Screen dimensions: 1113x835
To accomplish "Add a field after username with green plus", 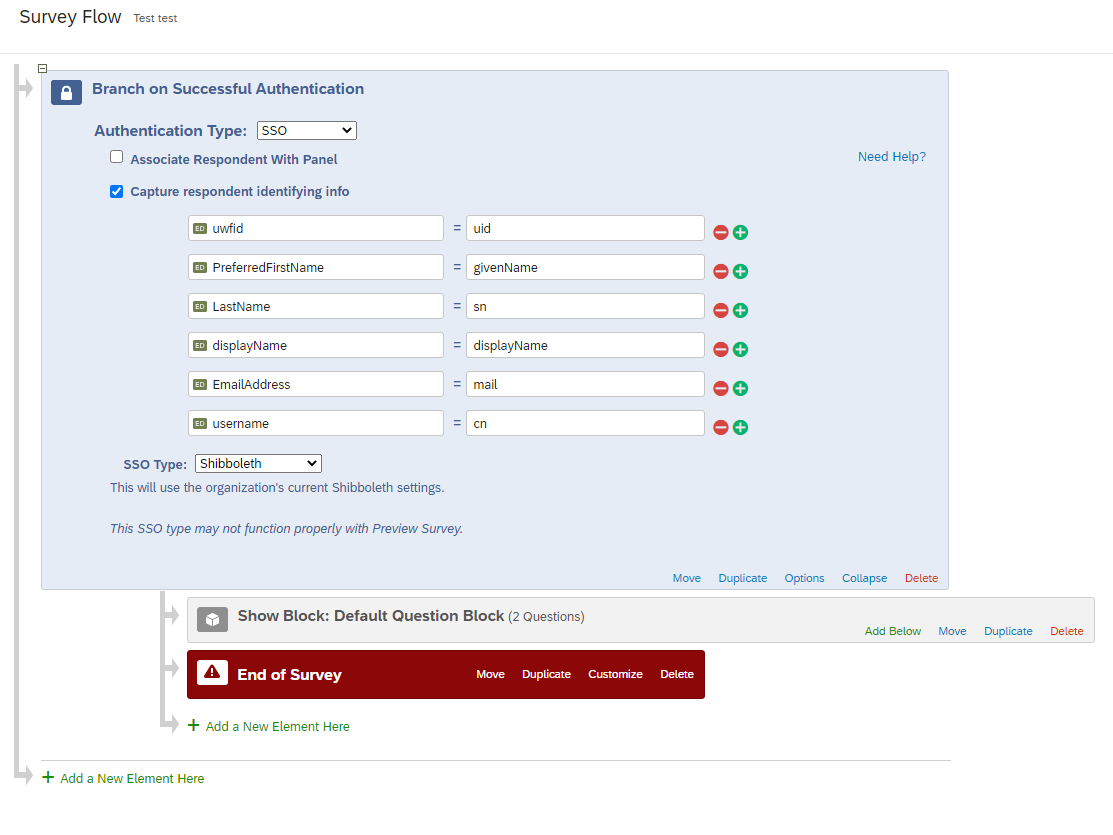I will (740, 427).
